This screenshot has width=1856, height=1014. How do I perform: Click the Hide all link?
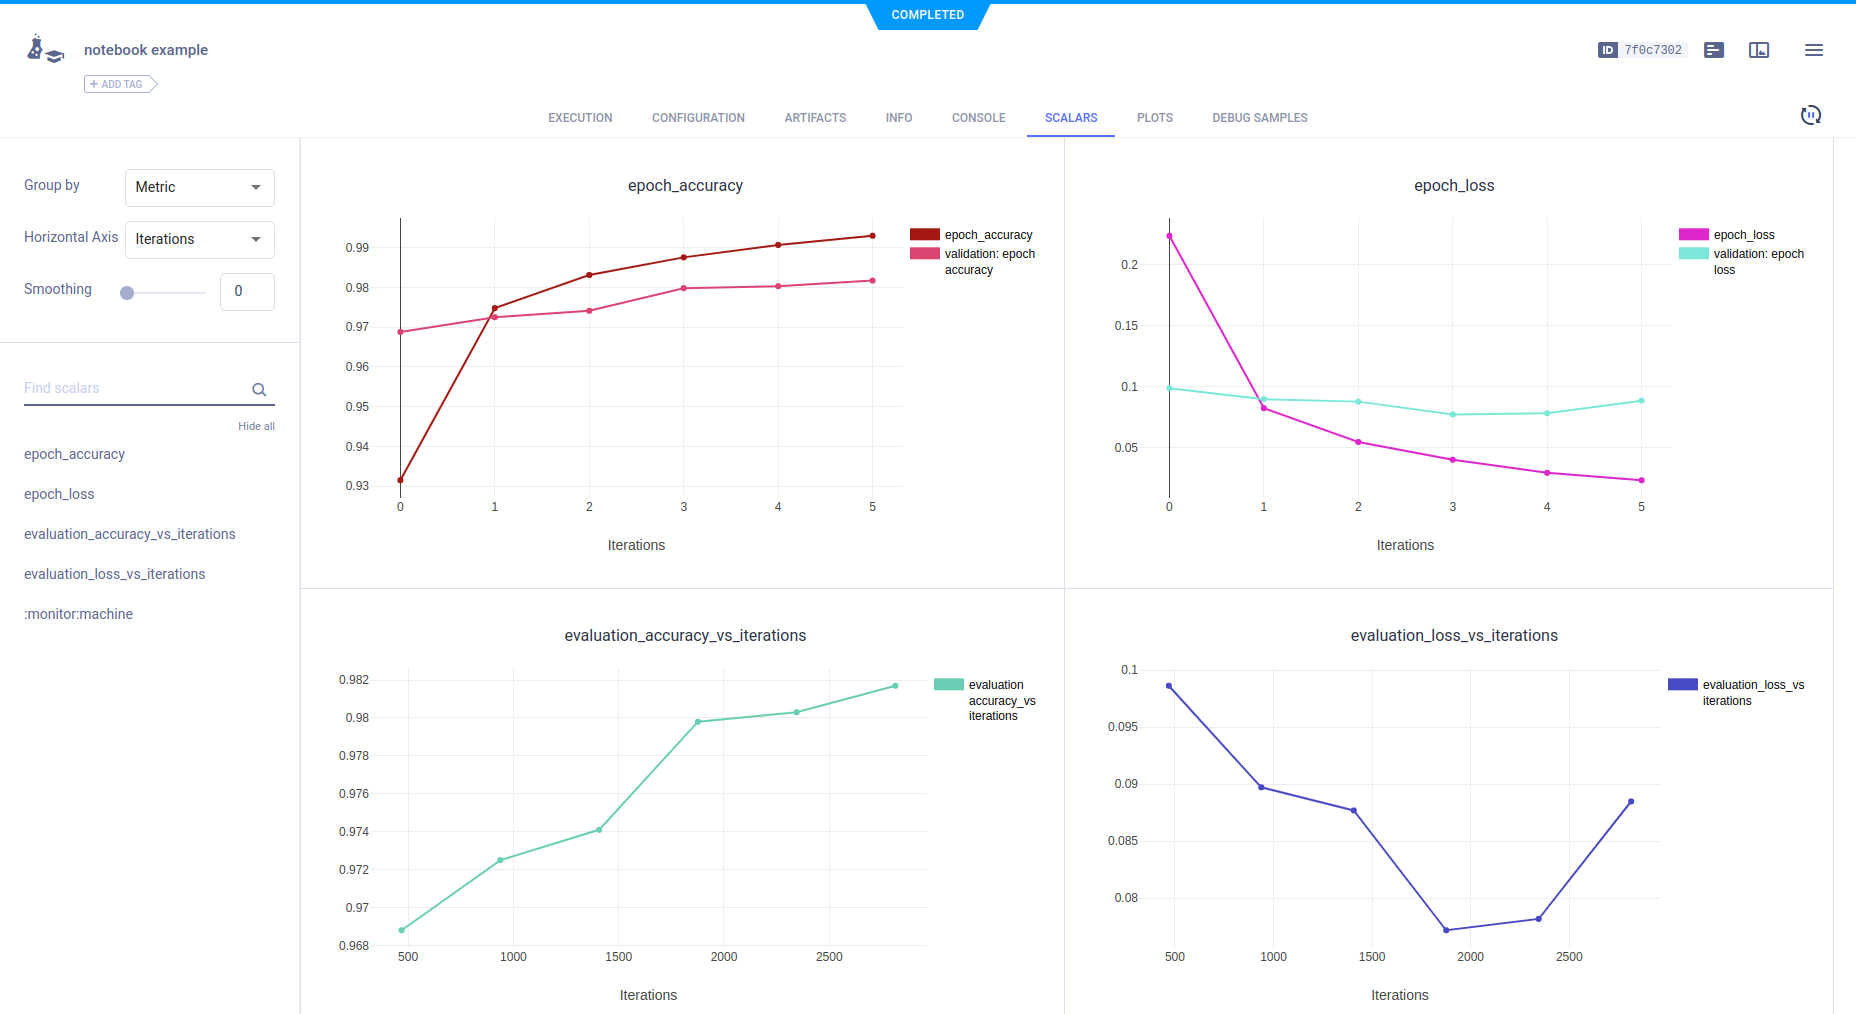(x=256, y=426)
